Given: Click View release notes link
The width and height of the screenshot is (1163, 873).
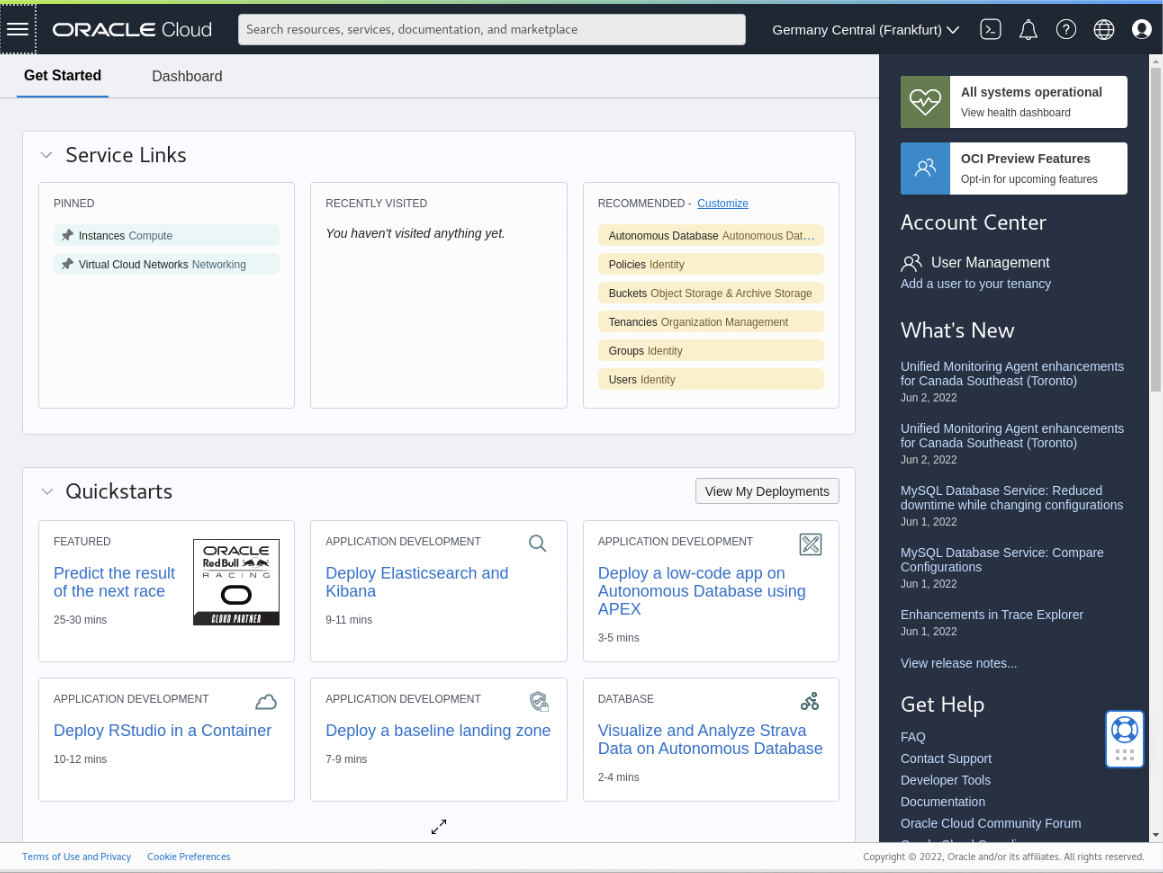Looking at the screenshot, I should click(x=958, y=663).
